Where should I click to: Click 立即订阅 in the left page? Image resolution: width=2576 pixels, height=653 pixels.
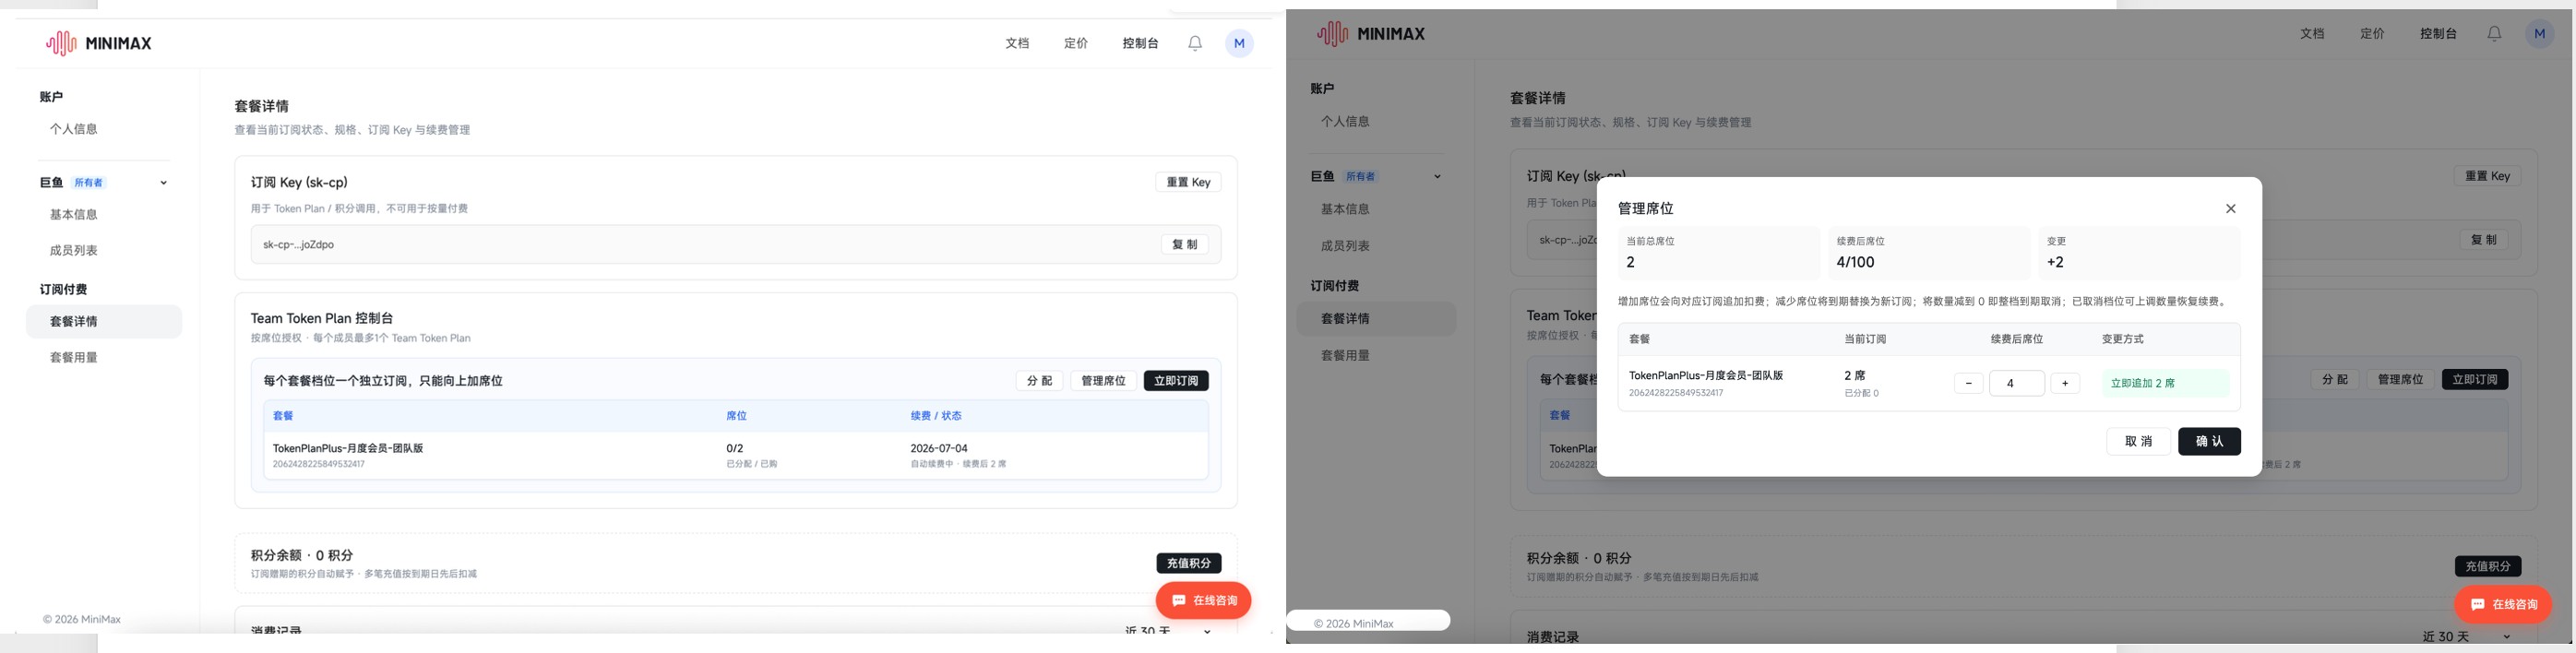1176,381
